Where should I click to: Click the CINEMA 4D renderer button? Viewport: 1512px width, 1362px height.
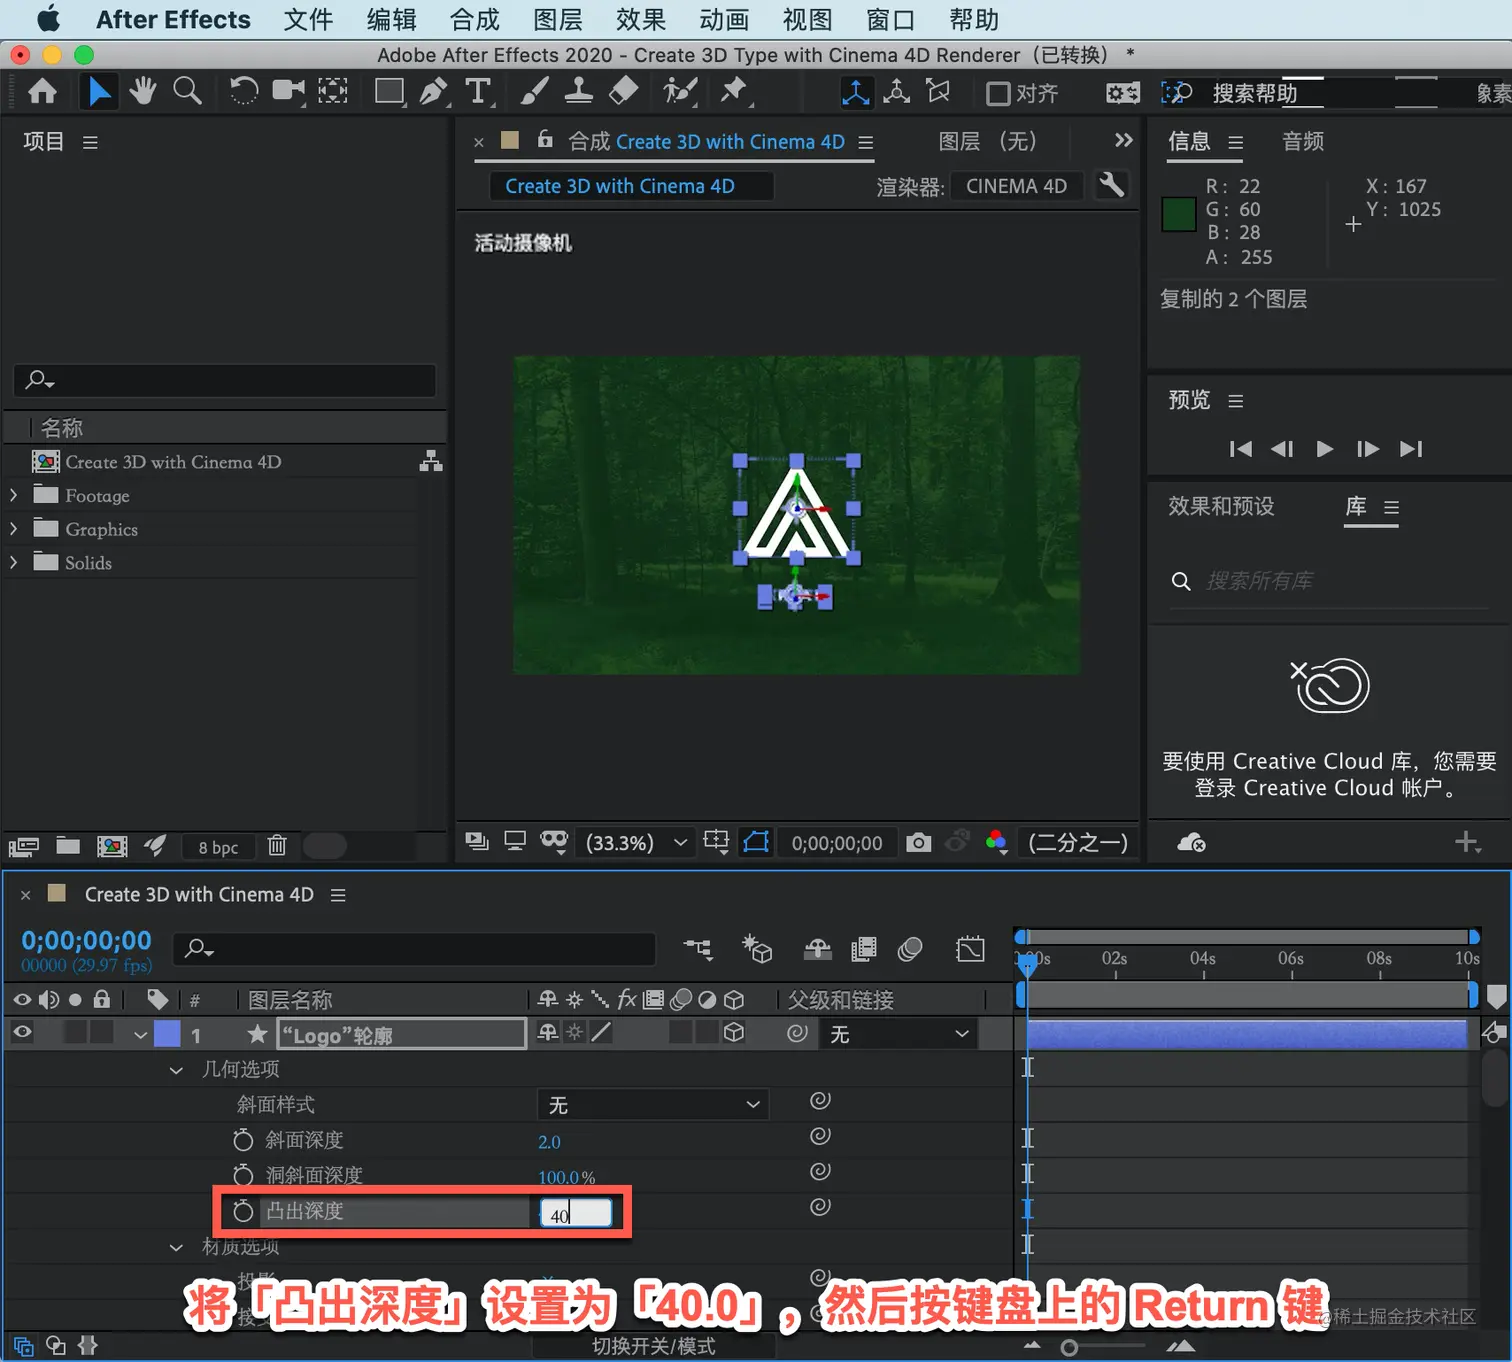pos(1016,186)
